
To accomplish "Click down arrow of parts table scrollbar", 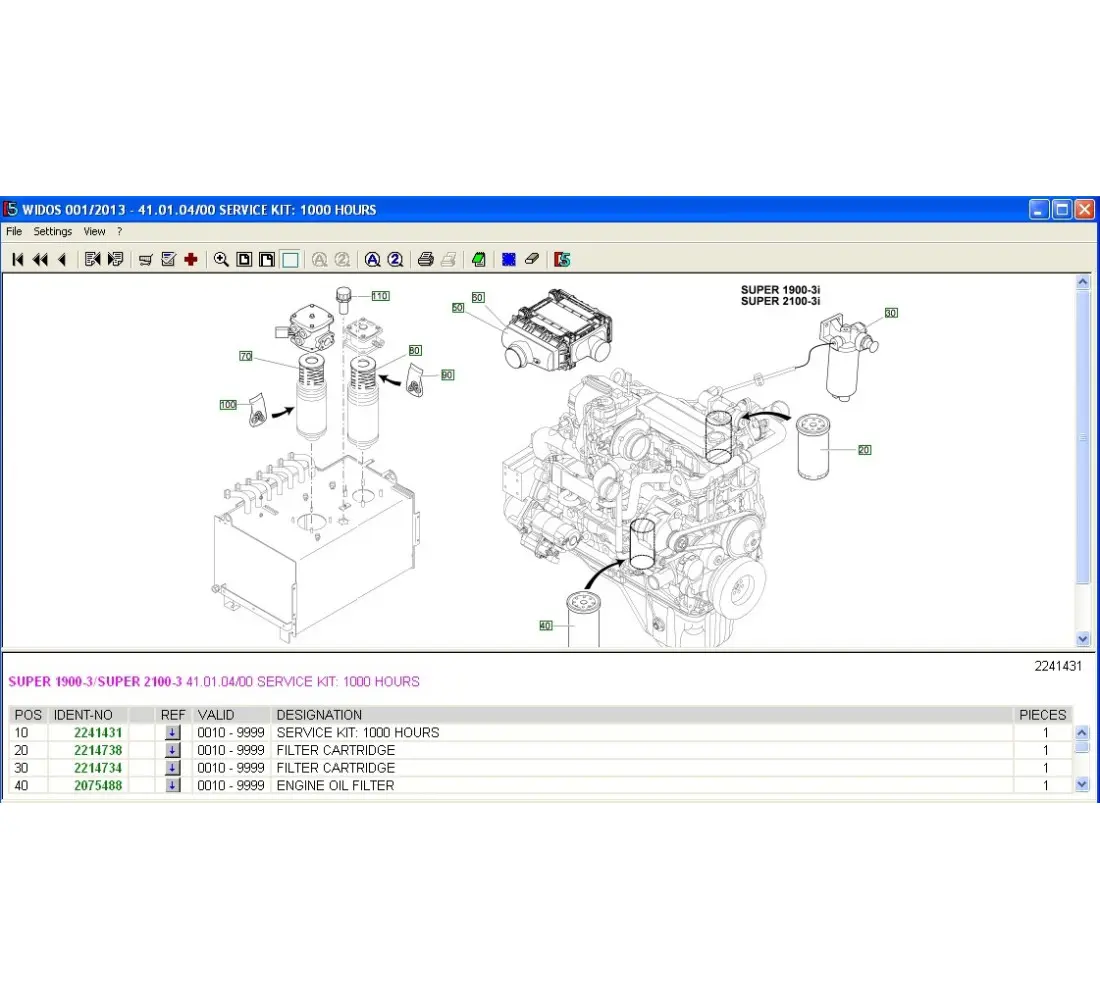I will (1082, 785).
